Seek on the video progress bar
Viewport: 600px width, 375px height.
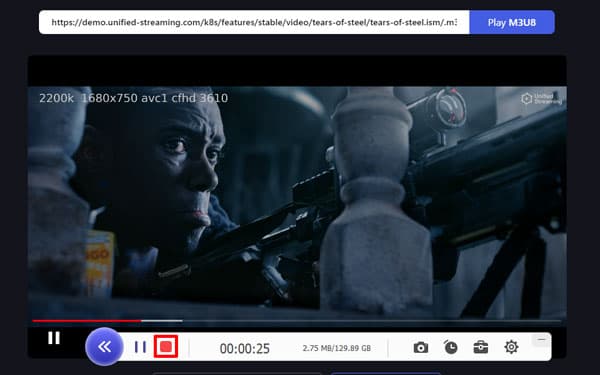click(x=297, y=321)
